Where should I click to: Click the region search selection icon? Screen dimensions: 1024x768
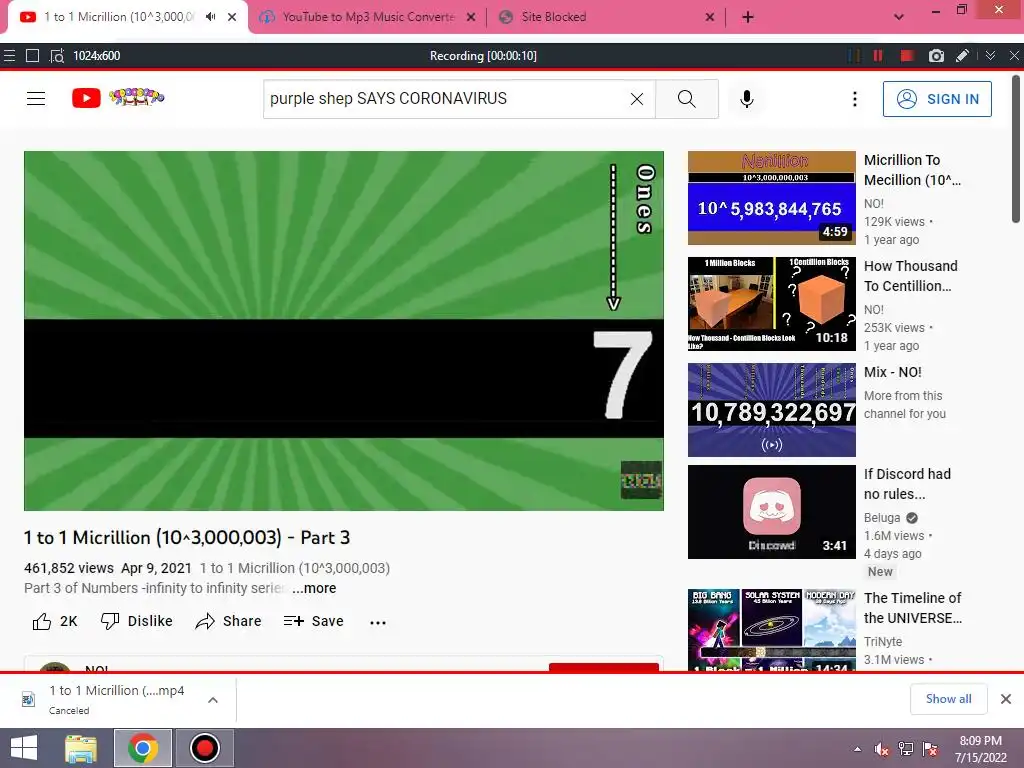[x=57, y=56]
